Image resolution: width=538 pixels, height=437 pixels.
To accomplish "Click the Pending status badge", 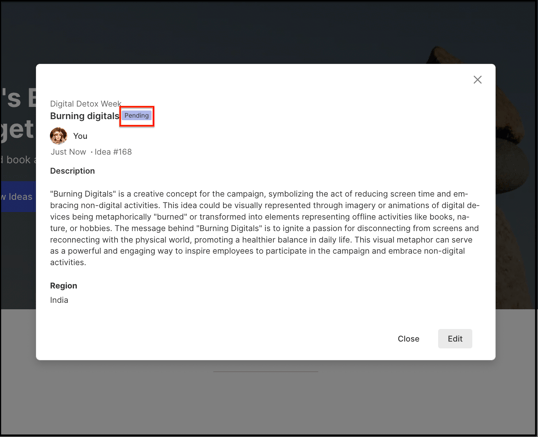I will 137,116.
